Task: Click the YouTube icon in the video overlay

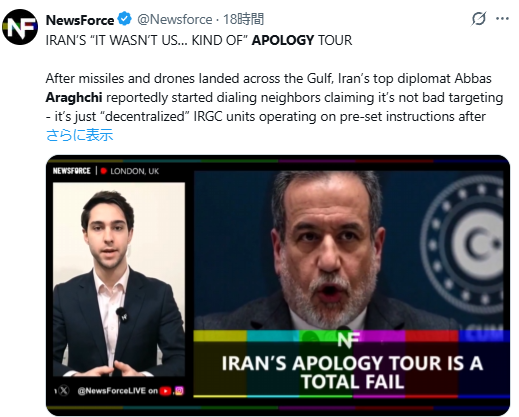Action: point(165,391)
